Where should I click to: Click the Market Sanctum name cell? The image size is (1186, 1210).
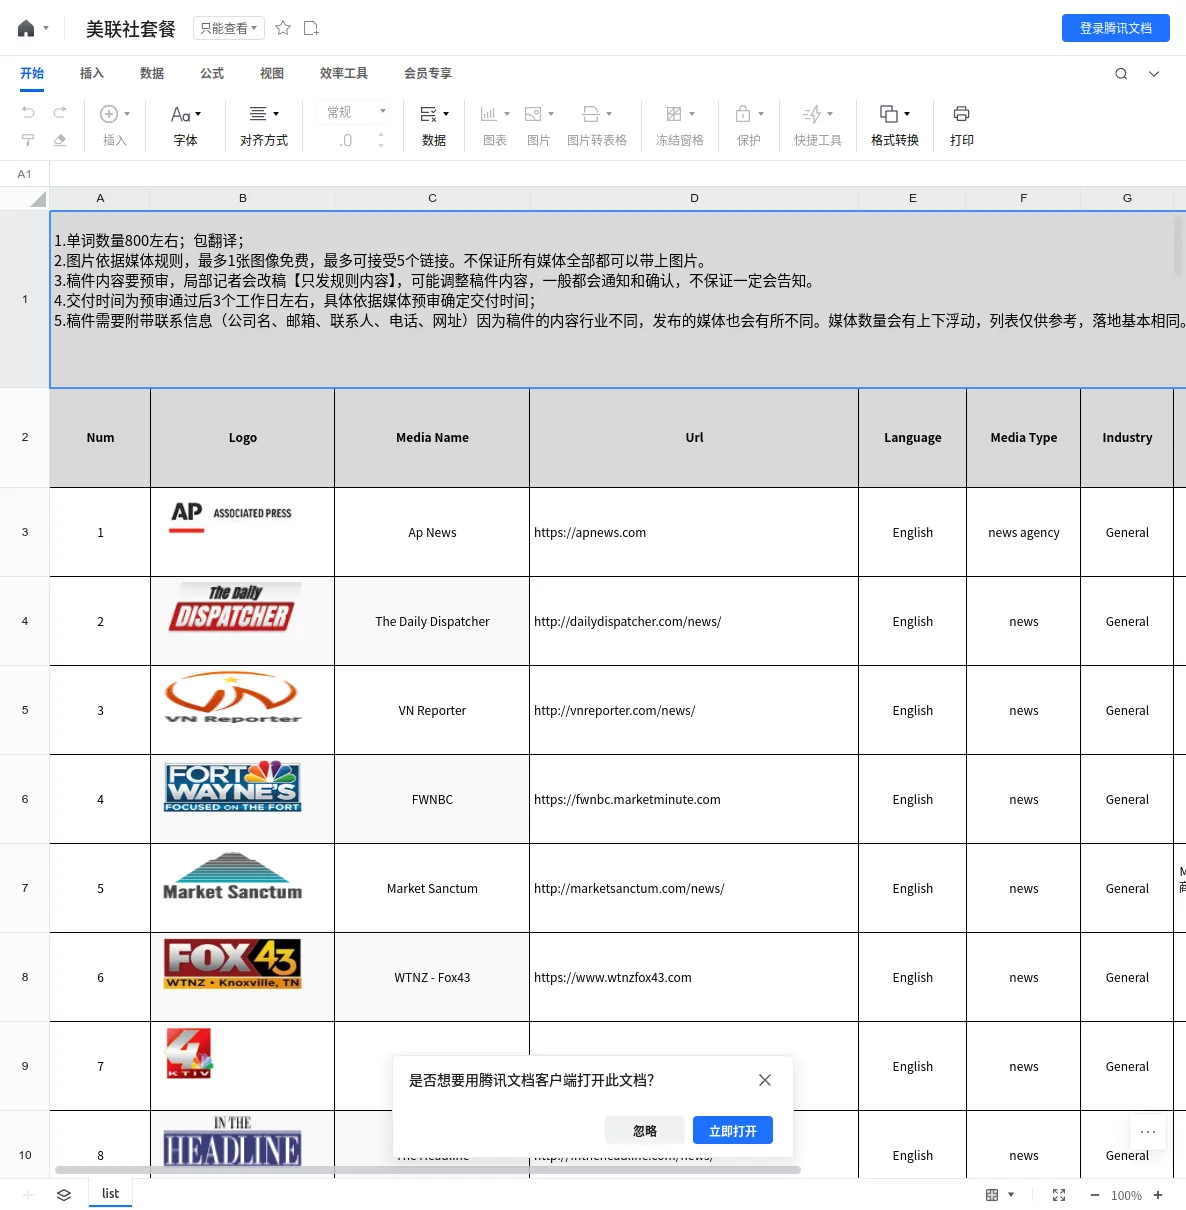click(x=432, y=888)
